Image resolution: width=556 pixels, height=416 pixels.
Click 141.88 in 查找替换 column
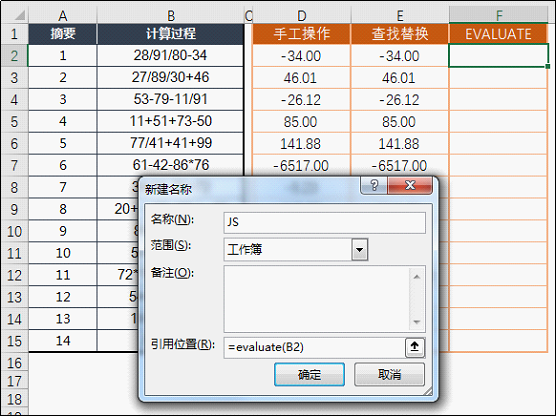pos(400,144)
